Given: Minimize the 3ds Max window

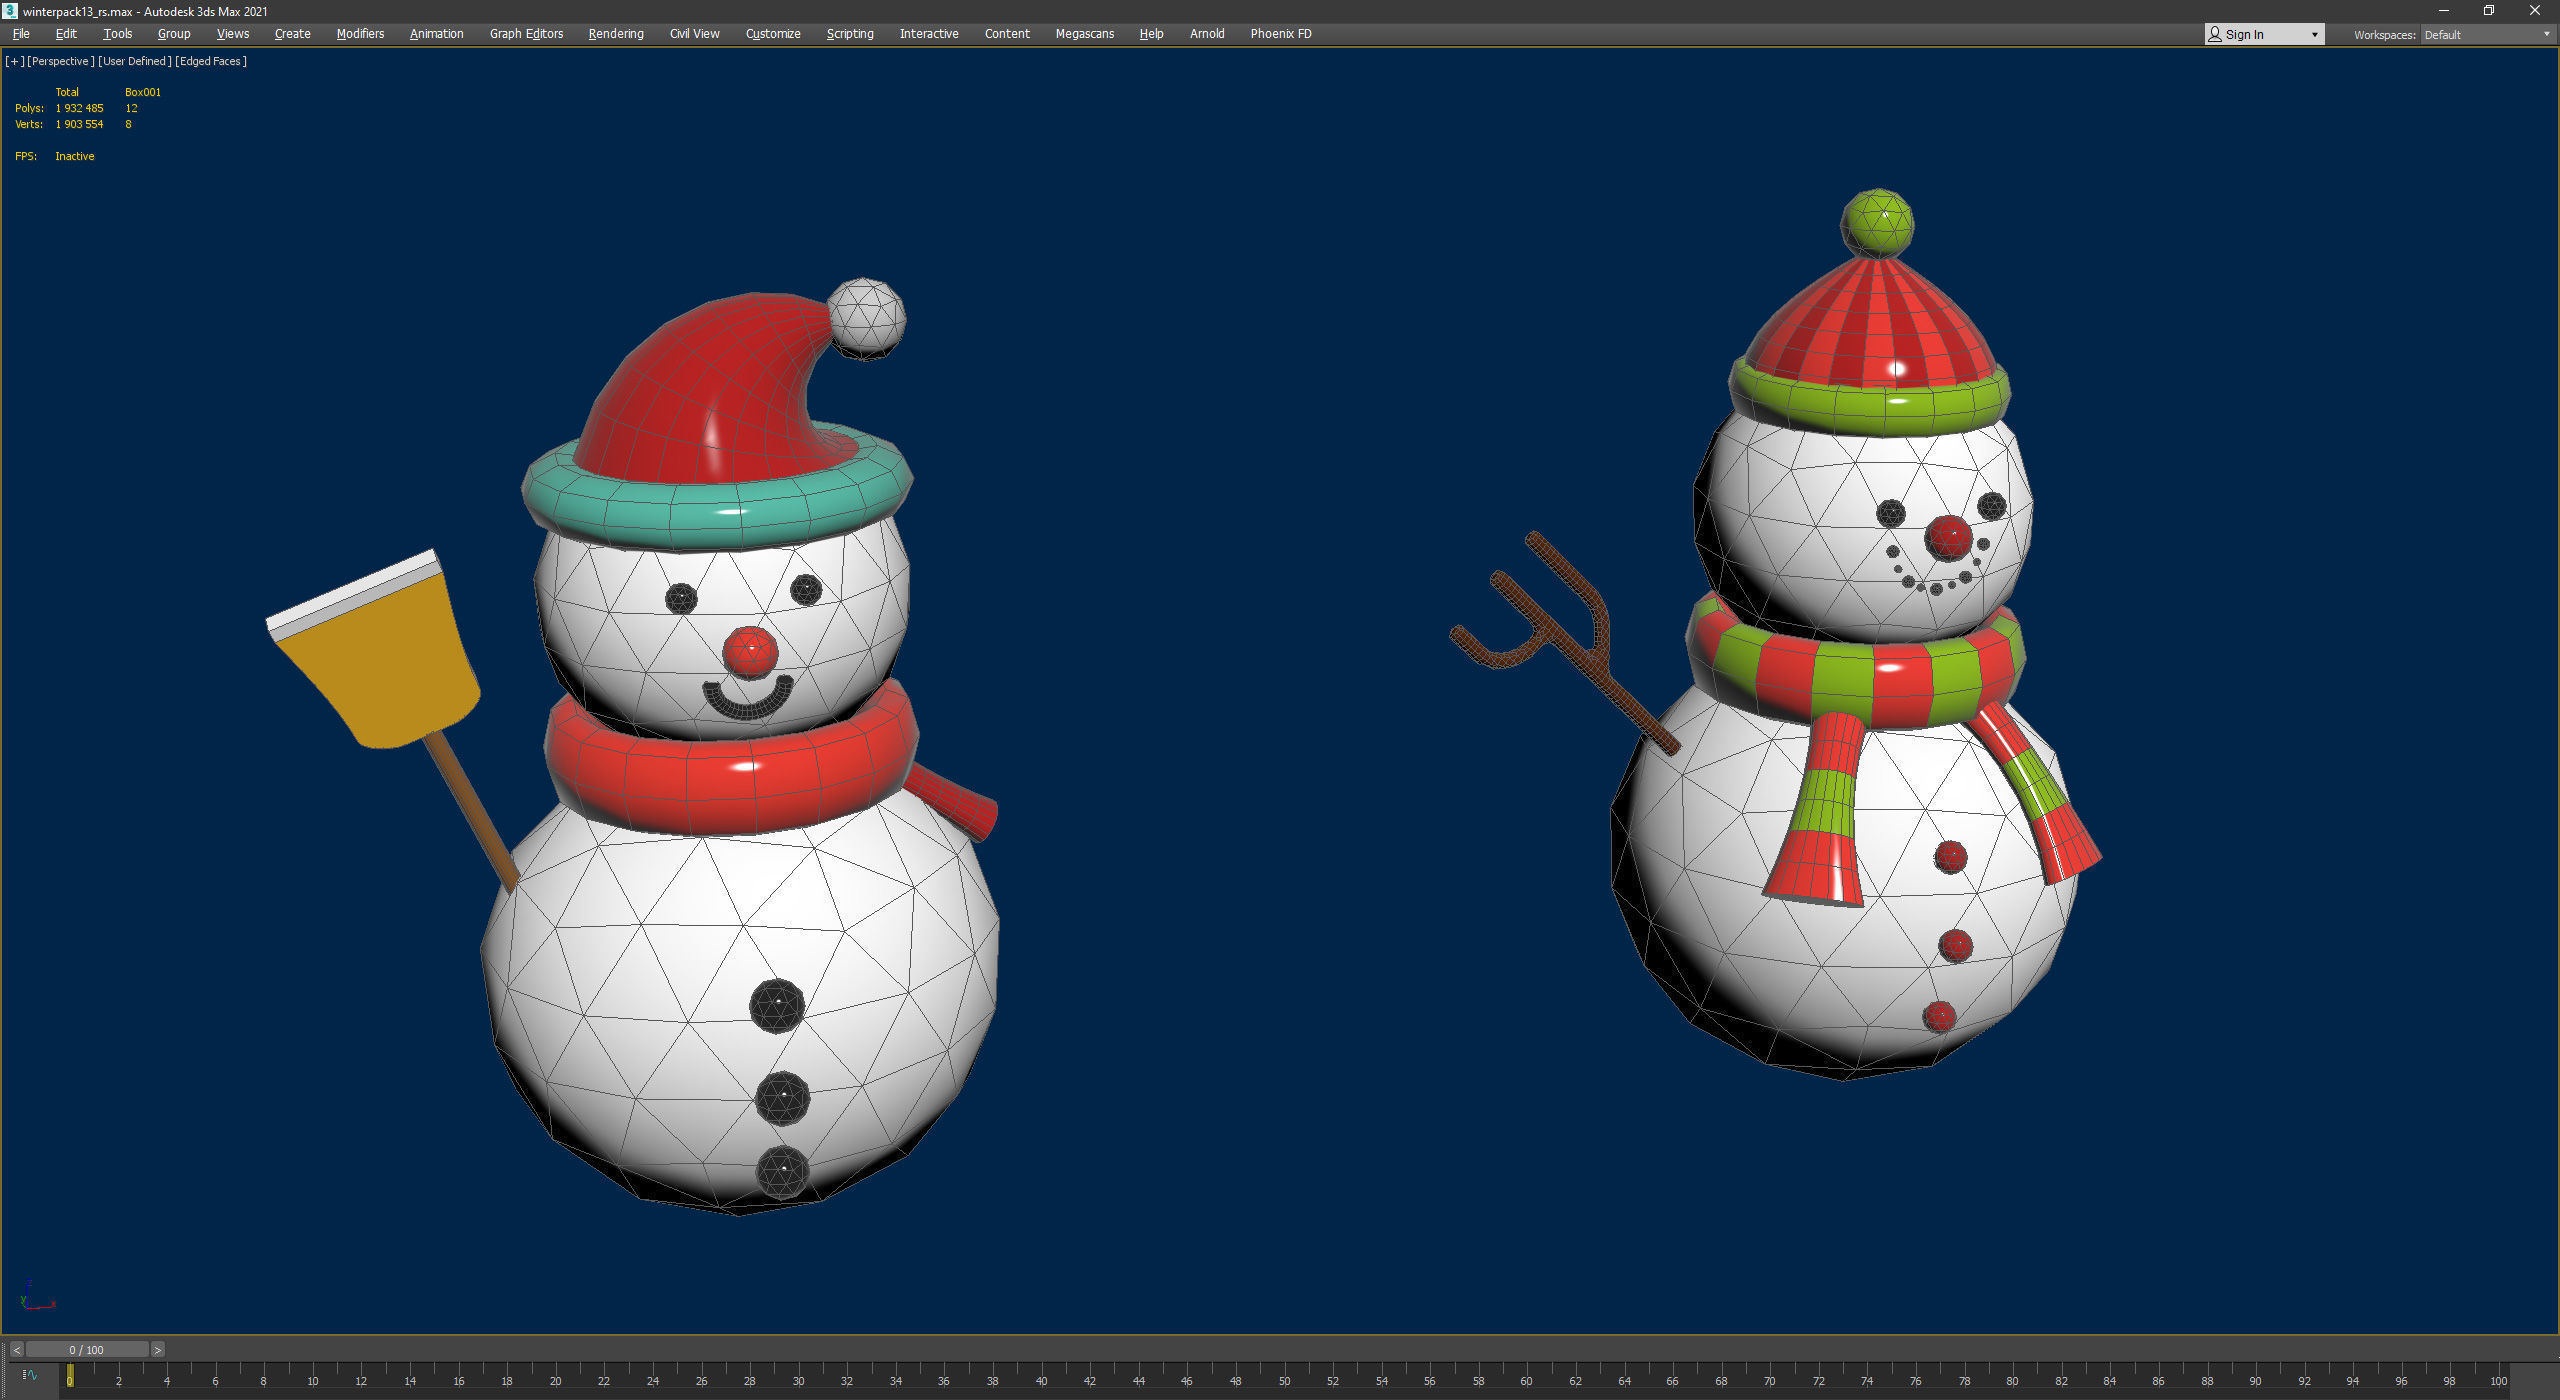Looking at the screenshot, I should (2443, 11).
